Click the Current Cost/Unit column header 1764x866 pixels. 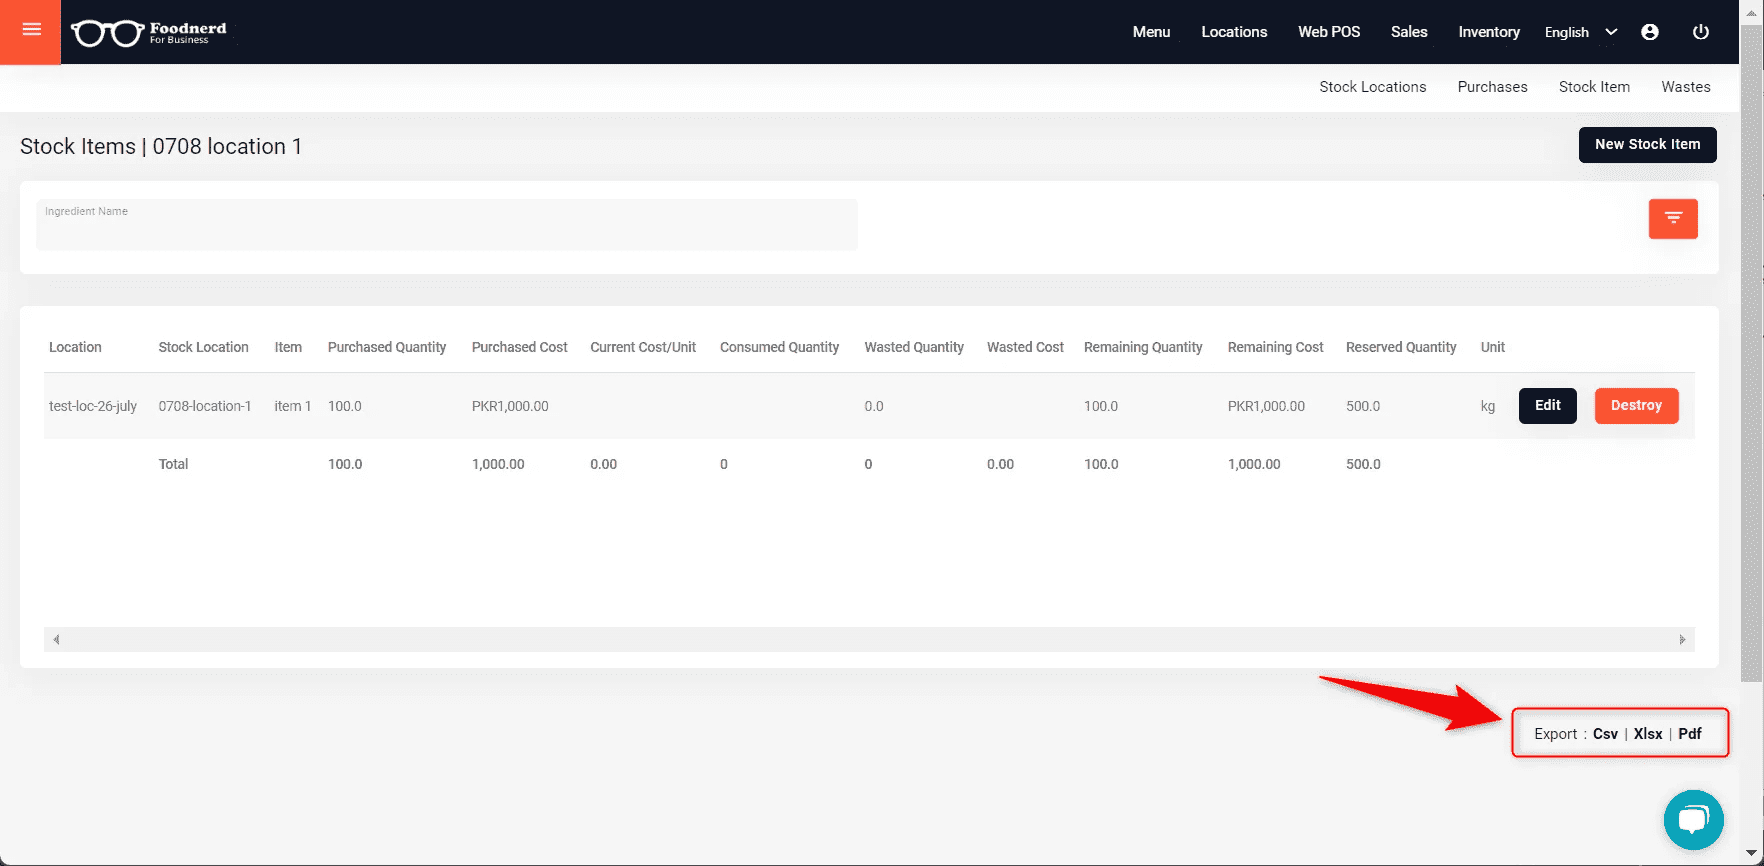643,347
